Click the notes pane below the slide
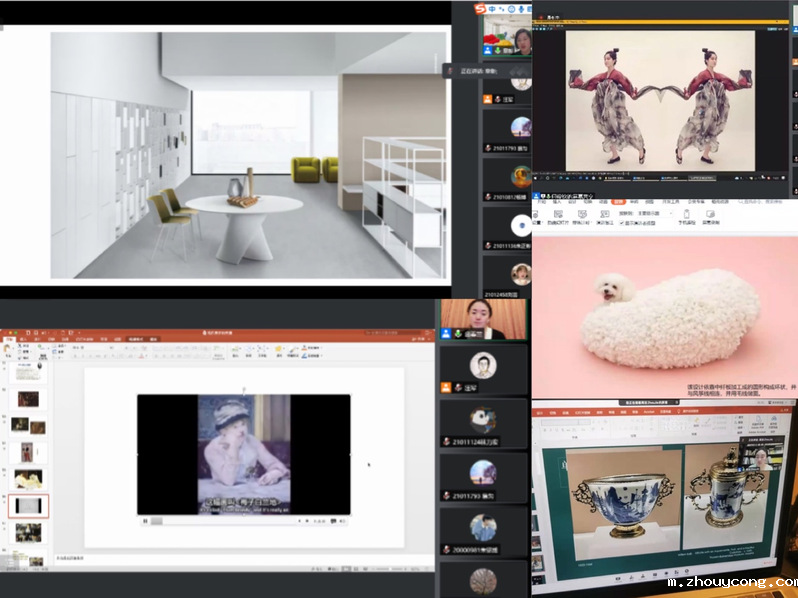 click(244, 558)
